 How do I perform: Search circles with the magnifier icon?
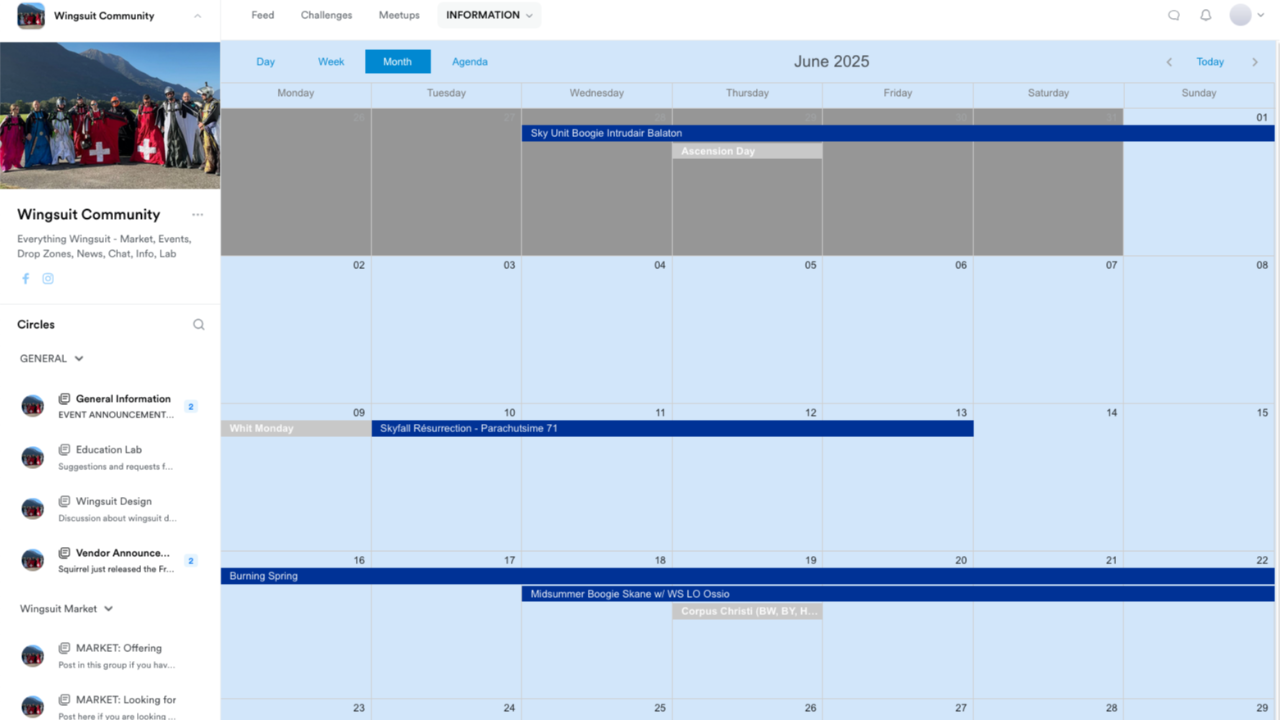tap(199, 324)
